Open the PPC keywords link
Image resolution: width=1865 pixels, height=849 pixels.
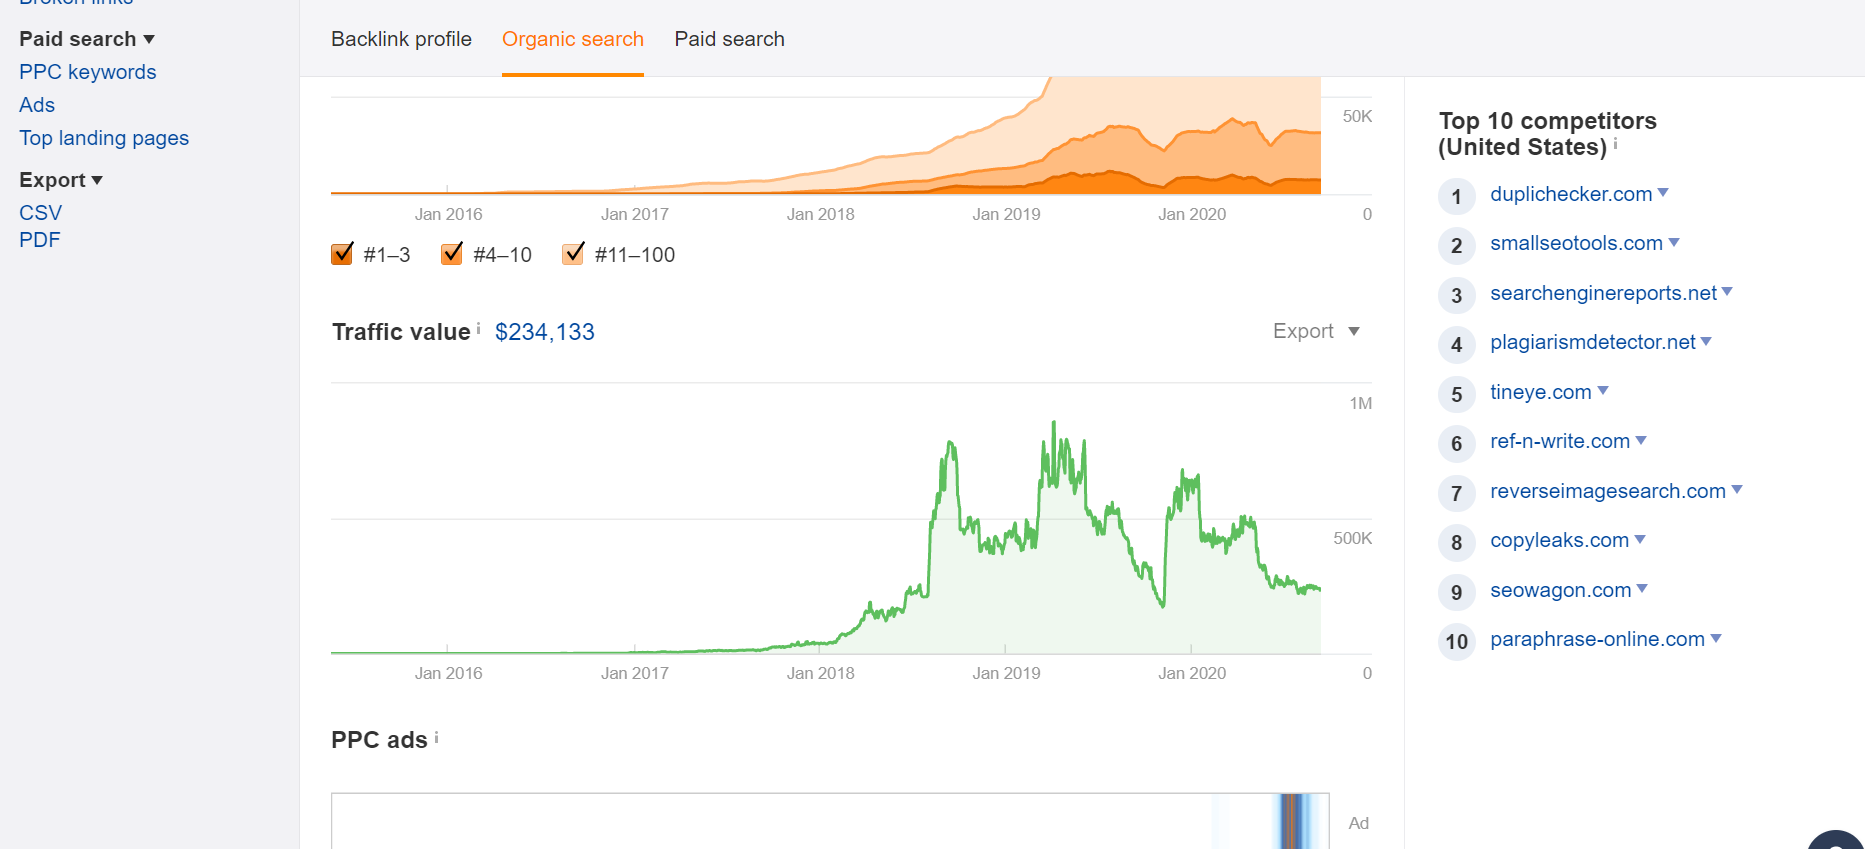(x=88, y=72)
